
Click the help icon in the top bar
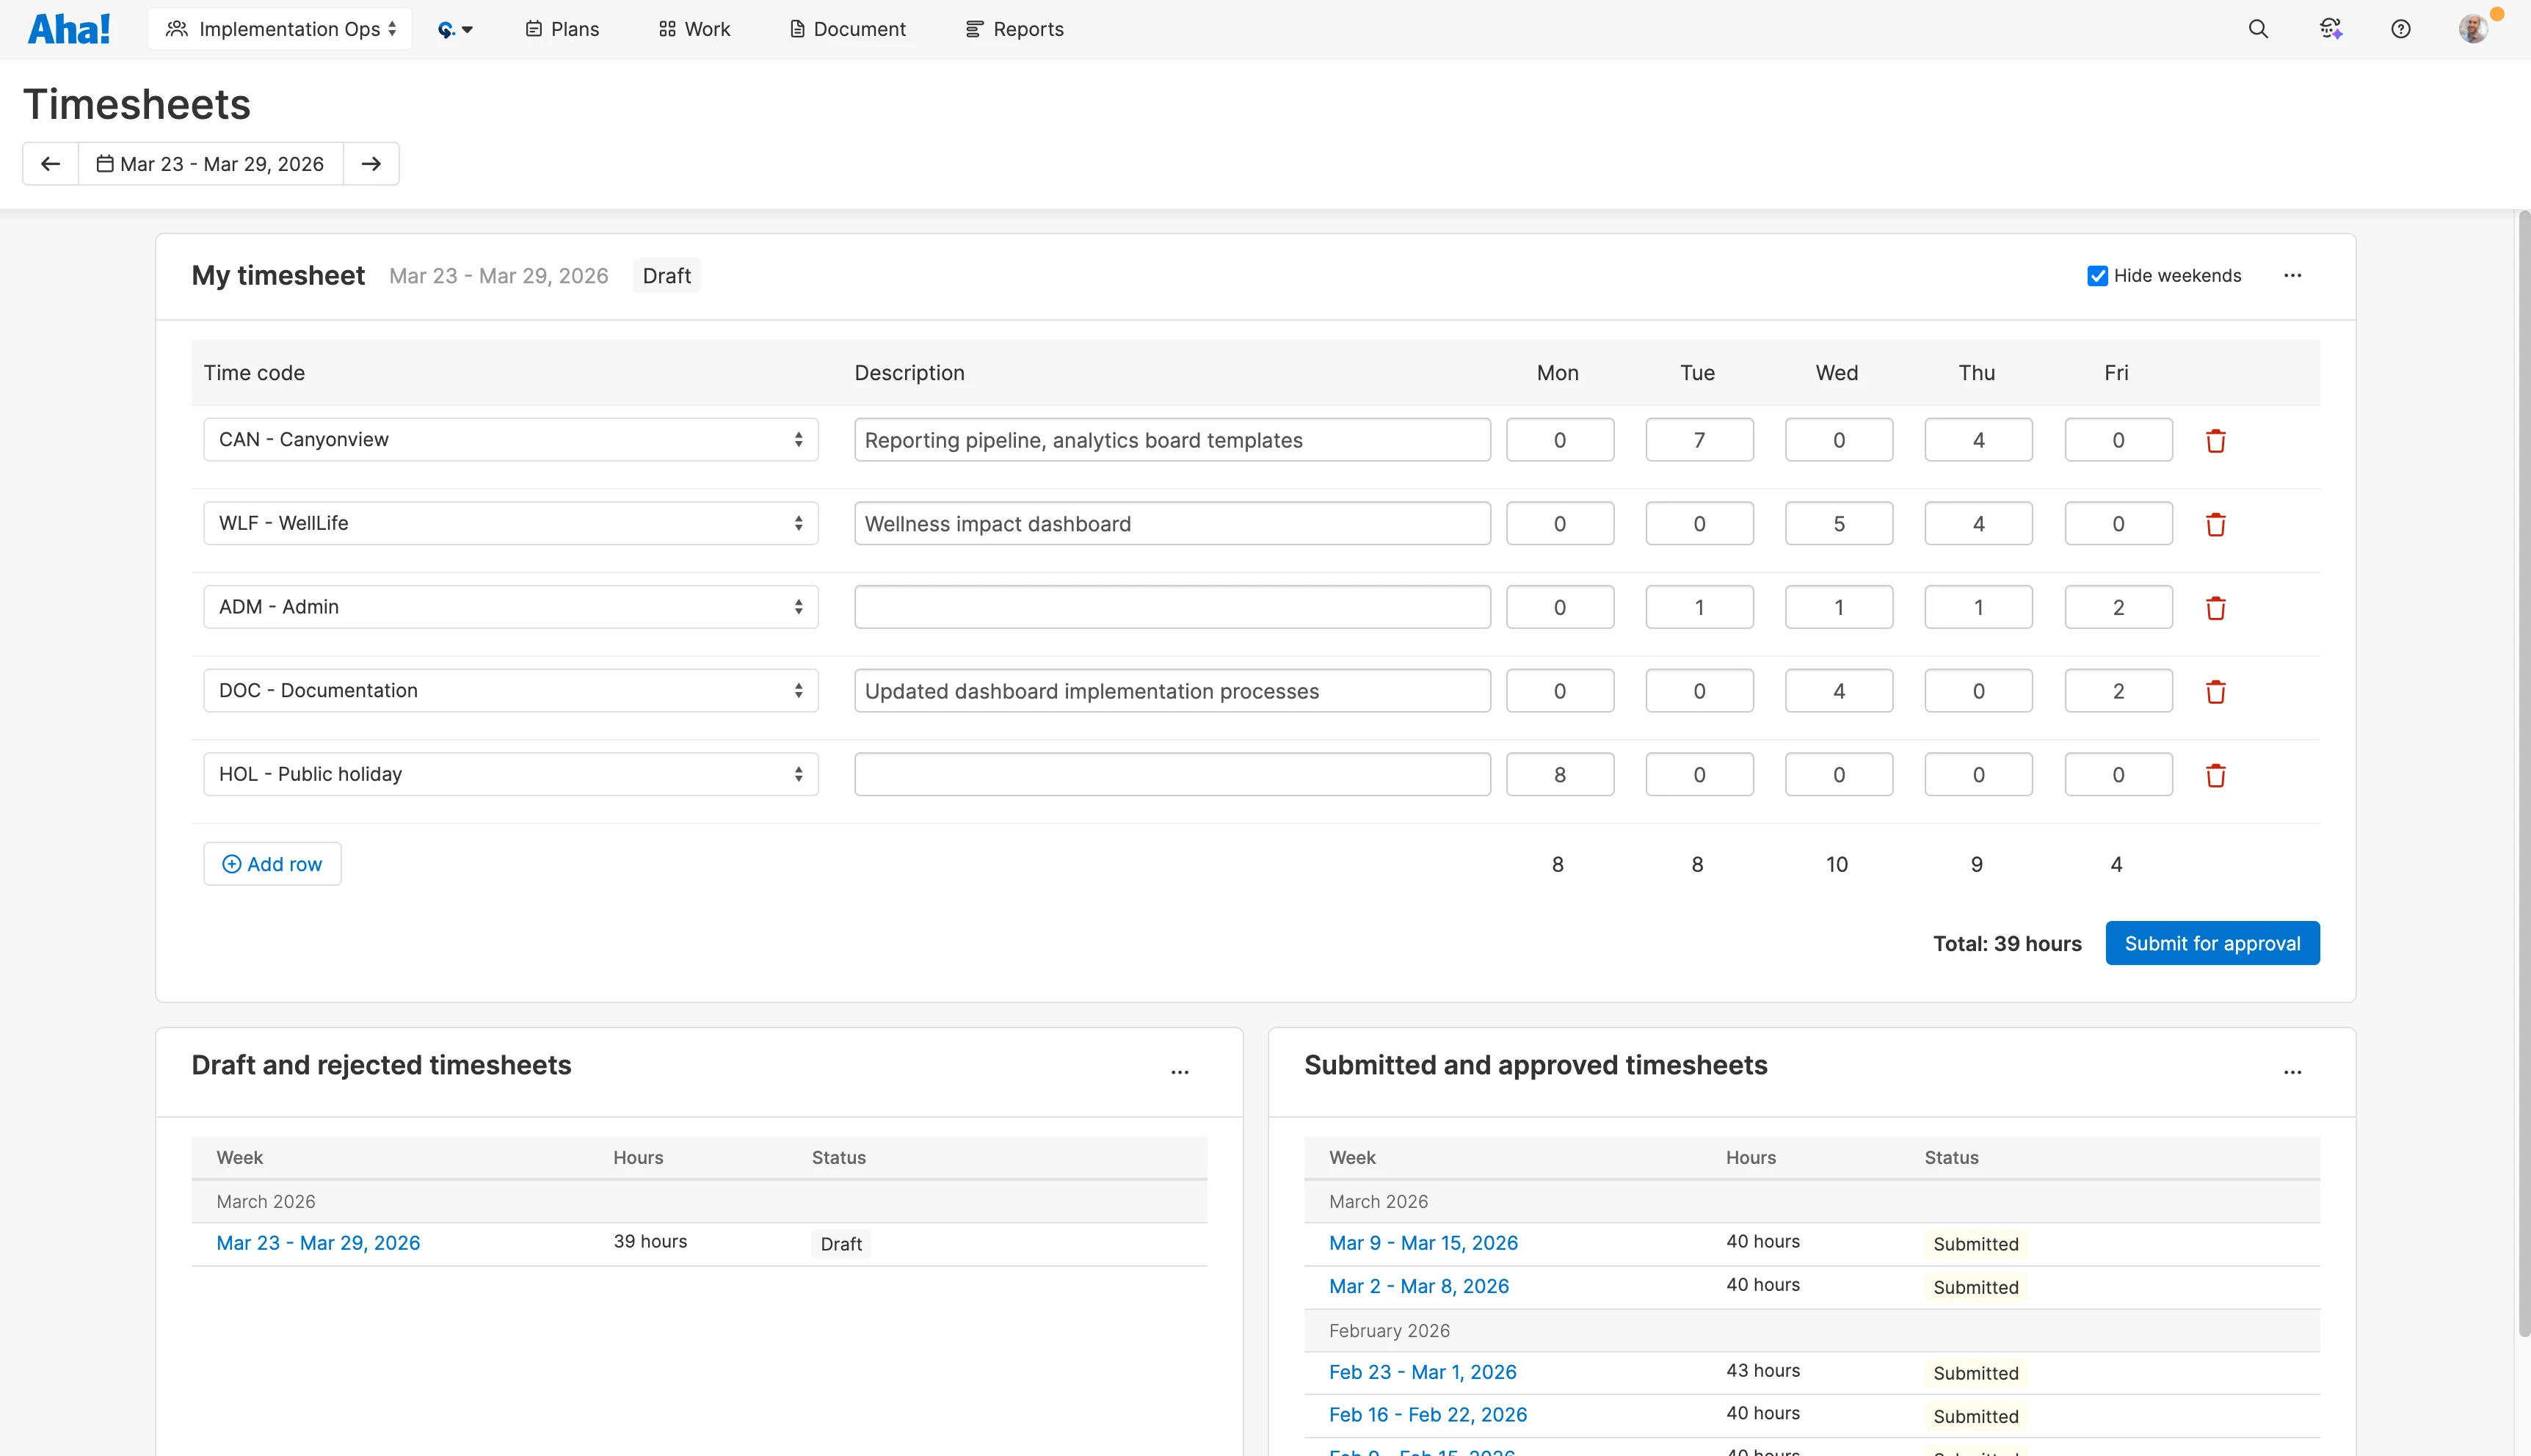2402,29
